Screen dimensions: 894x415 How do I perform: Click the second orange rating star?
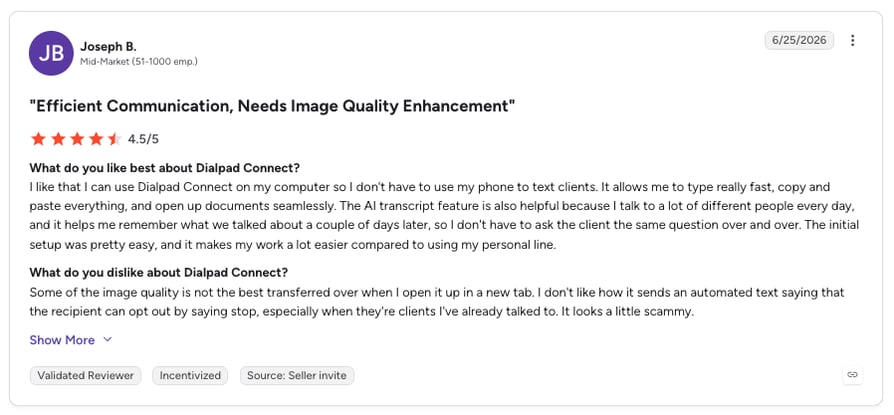(x=58, y=139)
